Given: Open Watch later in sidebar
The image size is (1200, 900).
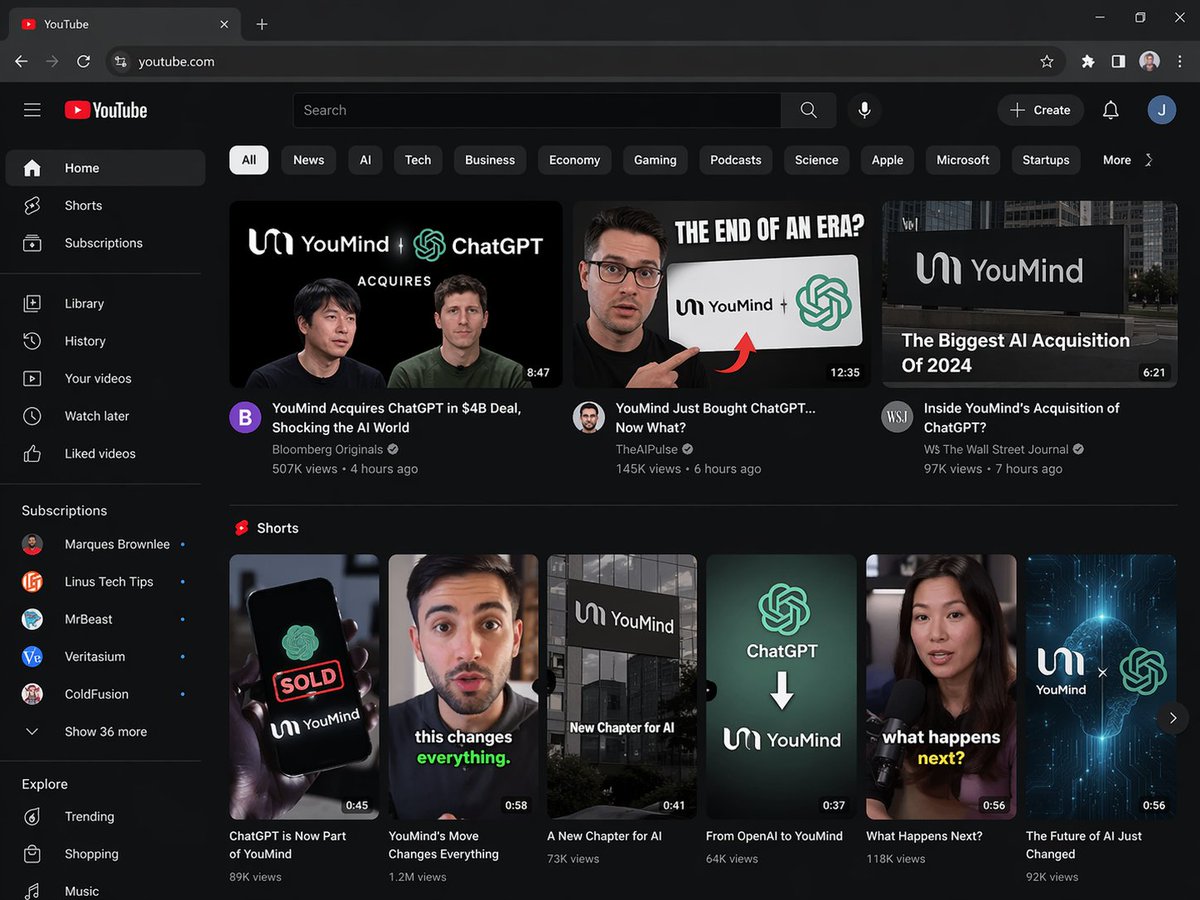Looking at the screenshot, I should (105, 416).
